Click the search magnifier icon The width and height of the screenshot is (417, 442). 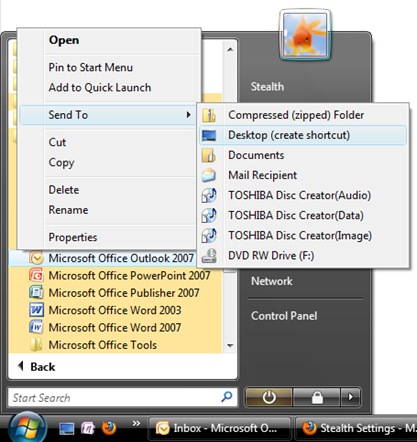click(227, 397)
